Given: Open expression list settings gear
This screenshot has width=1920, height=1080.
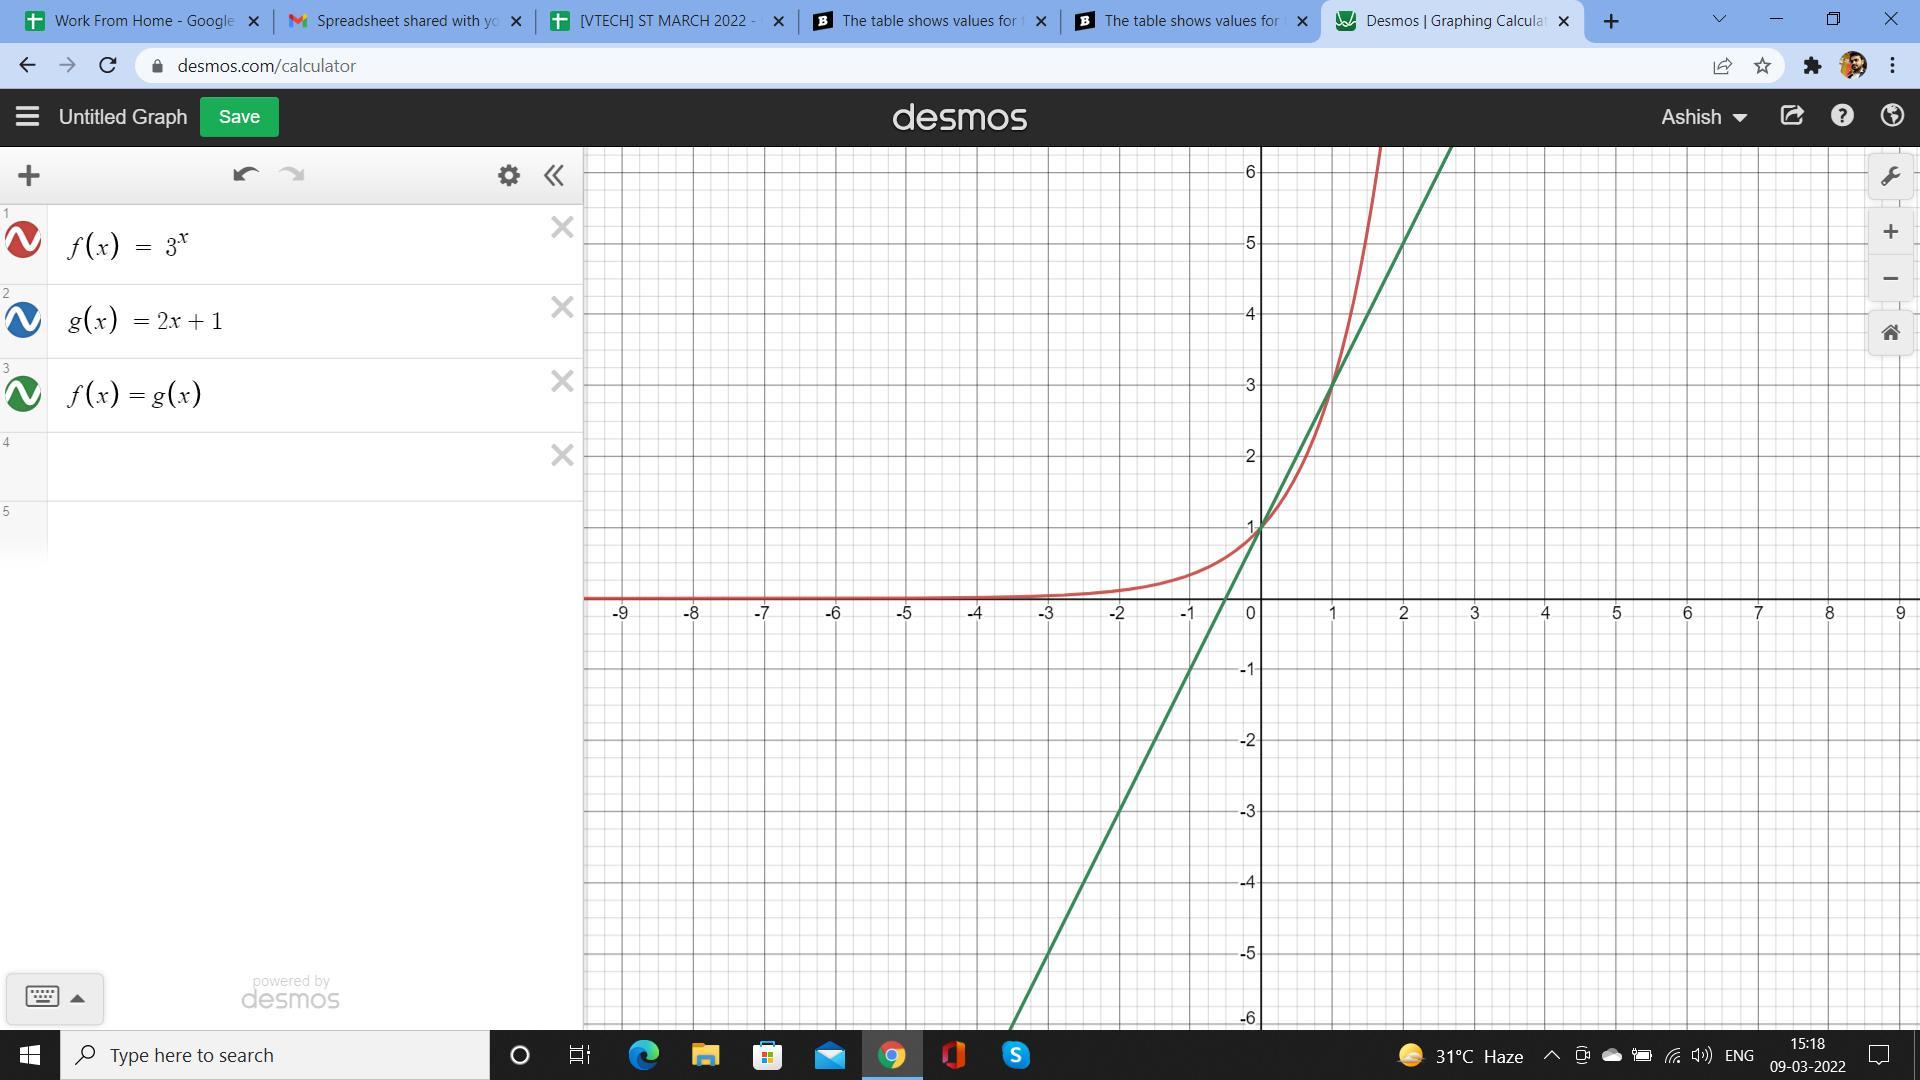Looking at the screenshot, I should pyautogui.click(x=509, y=176).
